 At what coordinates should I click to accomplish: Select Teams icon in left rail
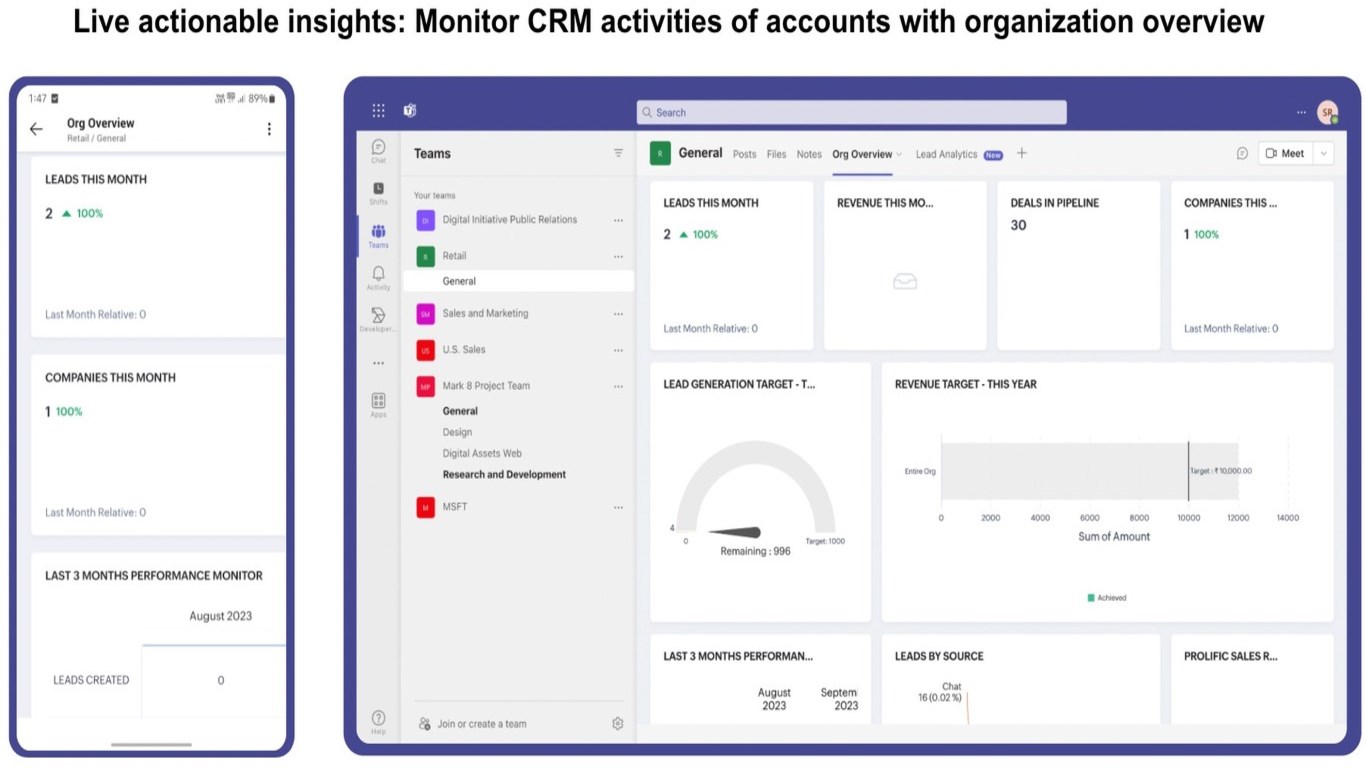378,236
